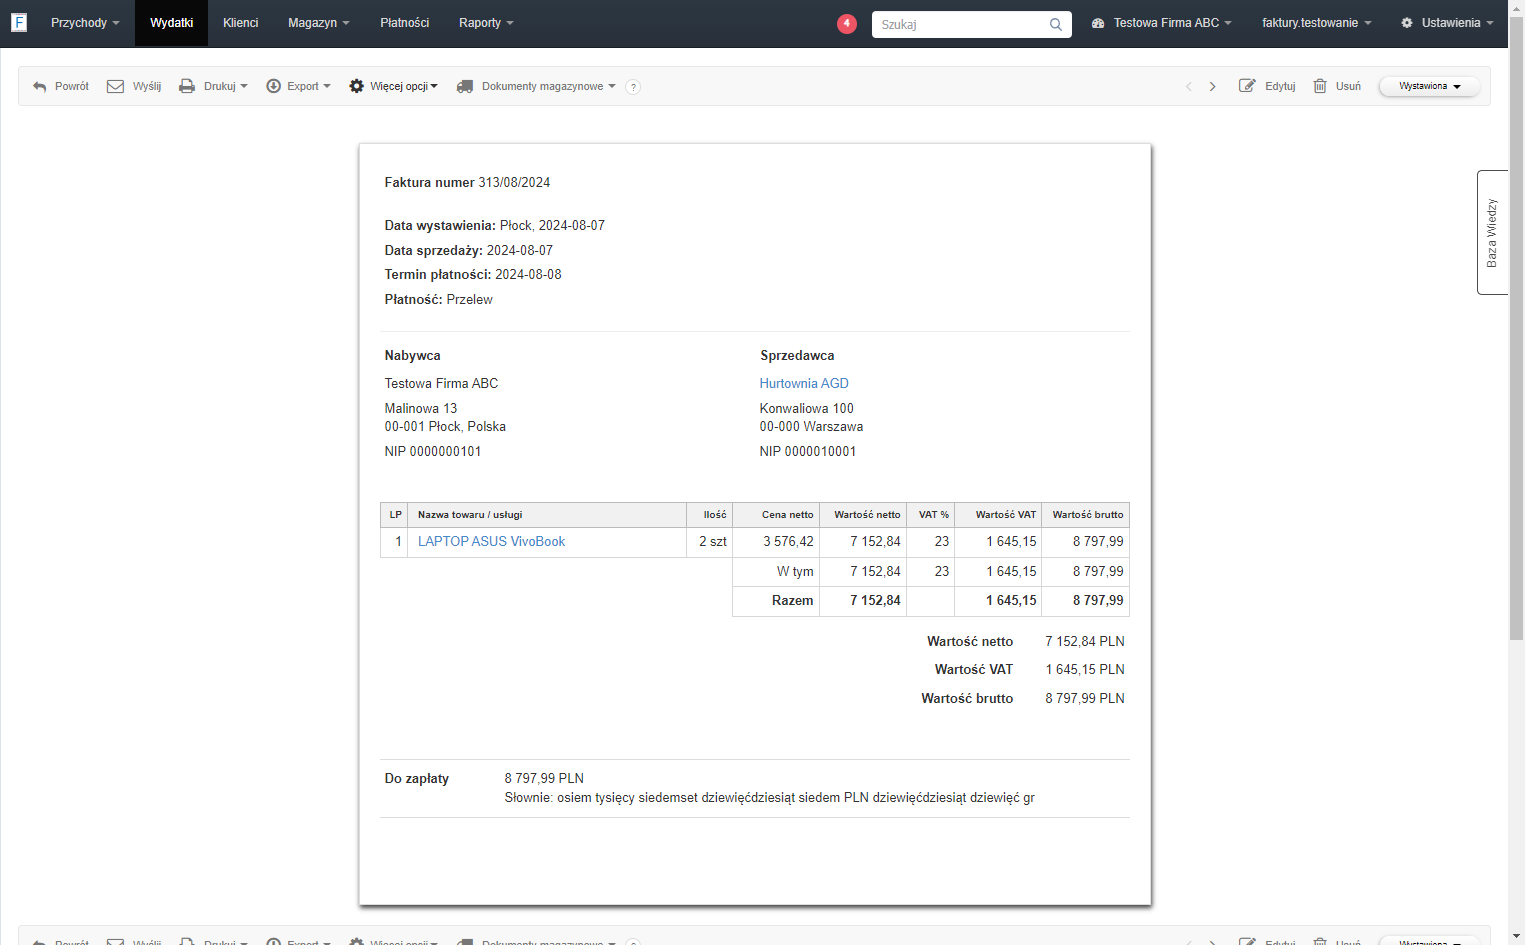Click the magnifier search icon
The width and height of the screenshot is (1525, 945).
(1056, 24)
